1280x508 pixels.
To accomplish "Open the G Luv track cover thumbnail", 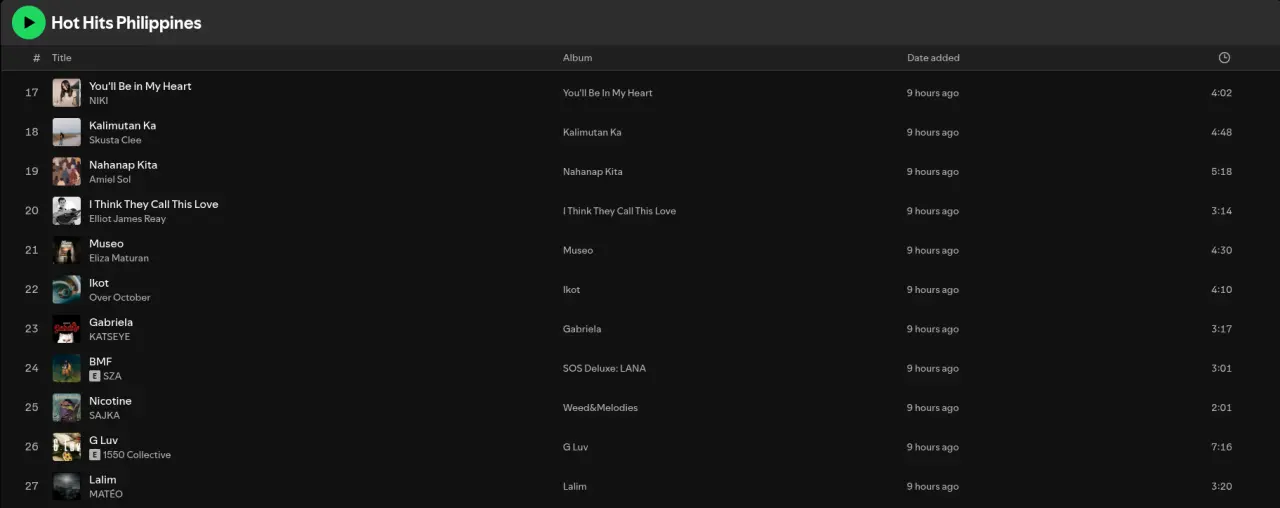I will [x=67, y=447].
